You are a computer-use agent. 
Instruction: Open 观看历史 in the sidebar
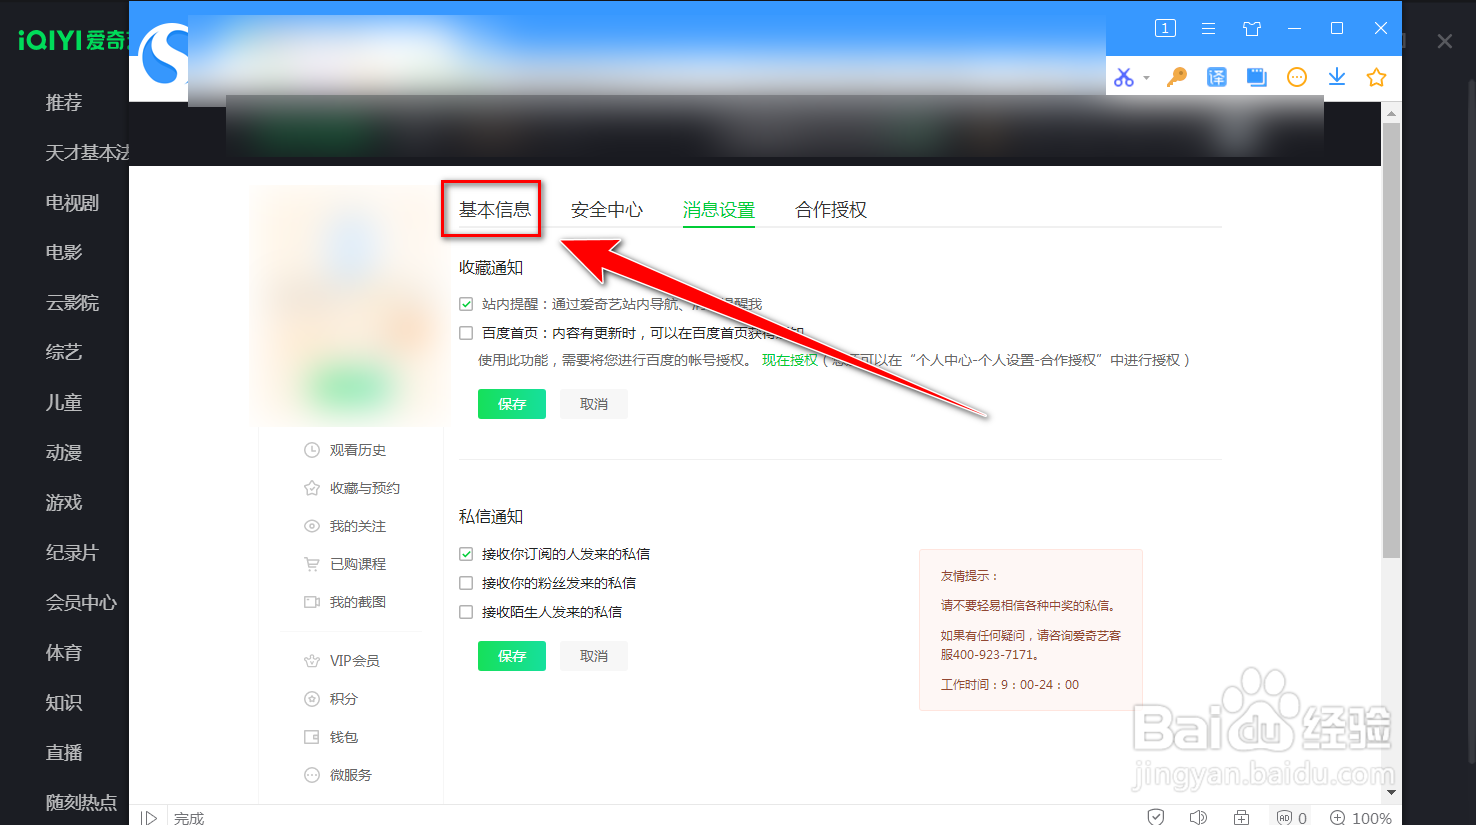coord(358,450)
